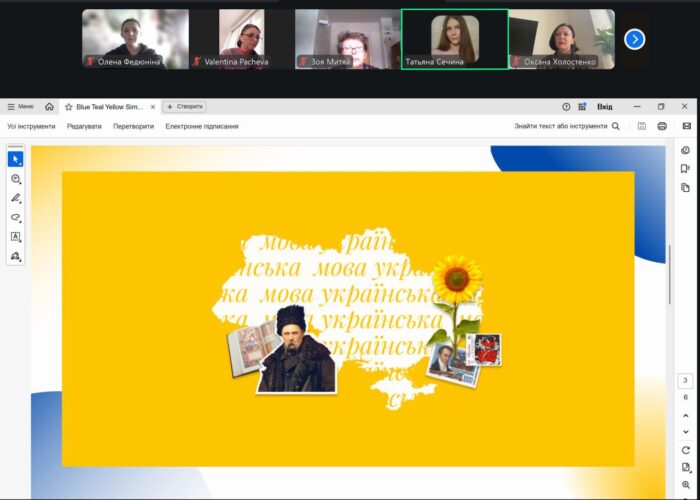
Task: Click the Створити new tab button
Action: click(x=185, y=106)
